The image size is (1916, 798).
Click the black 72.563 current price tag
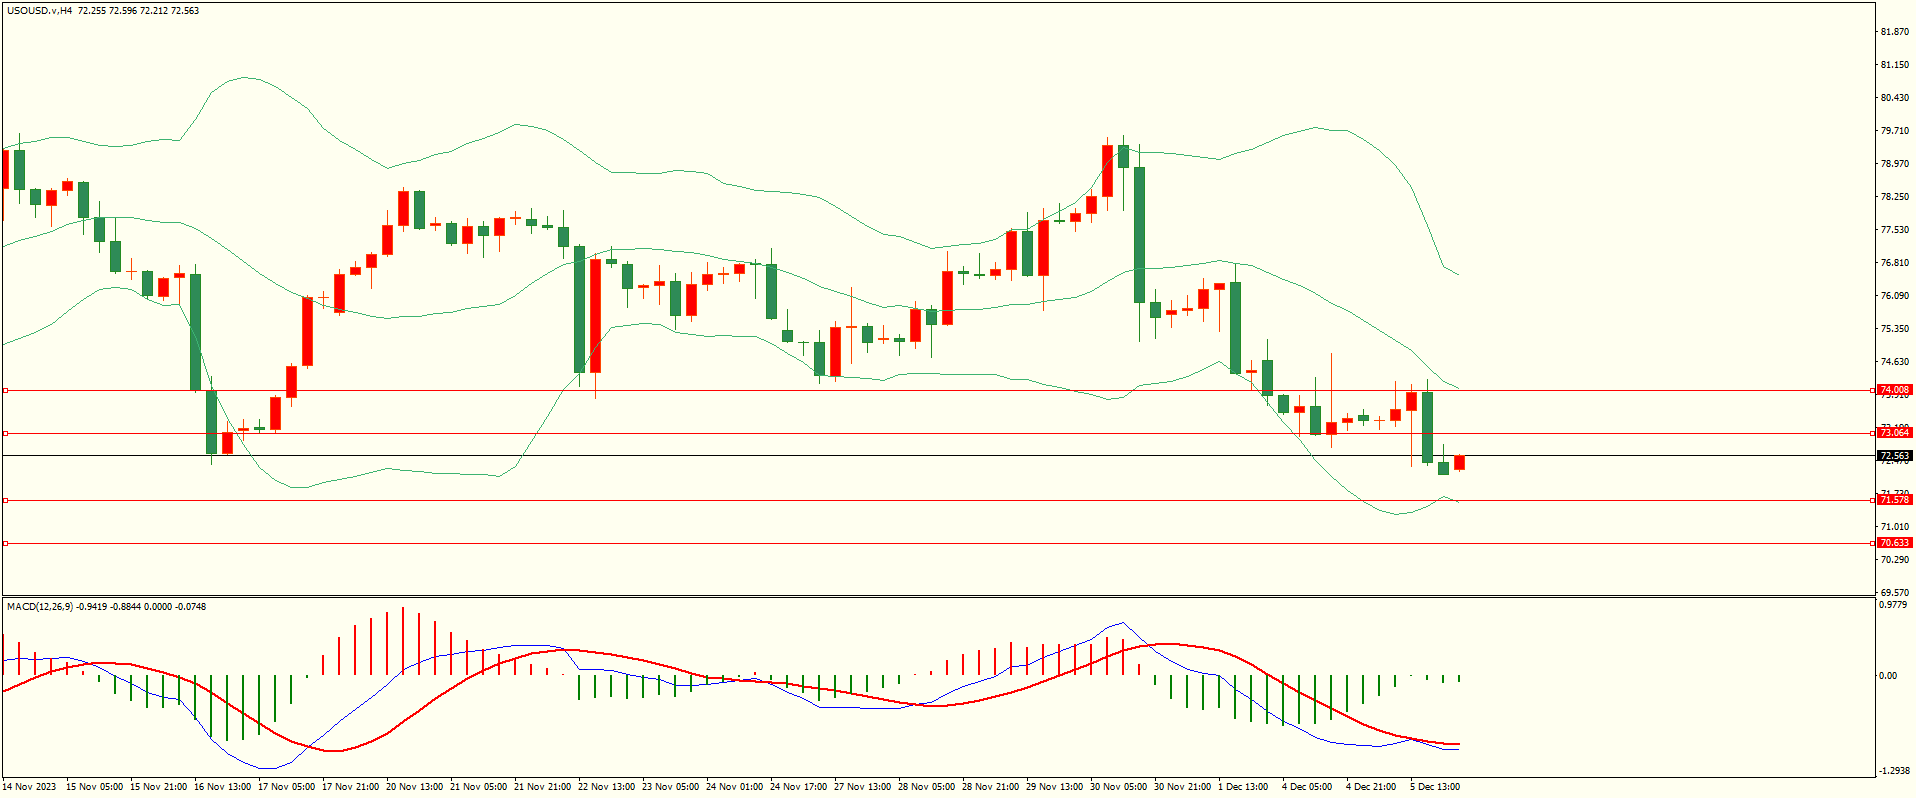point(1894,456)
